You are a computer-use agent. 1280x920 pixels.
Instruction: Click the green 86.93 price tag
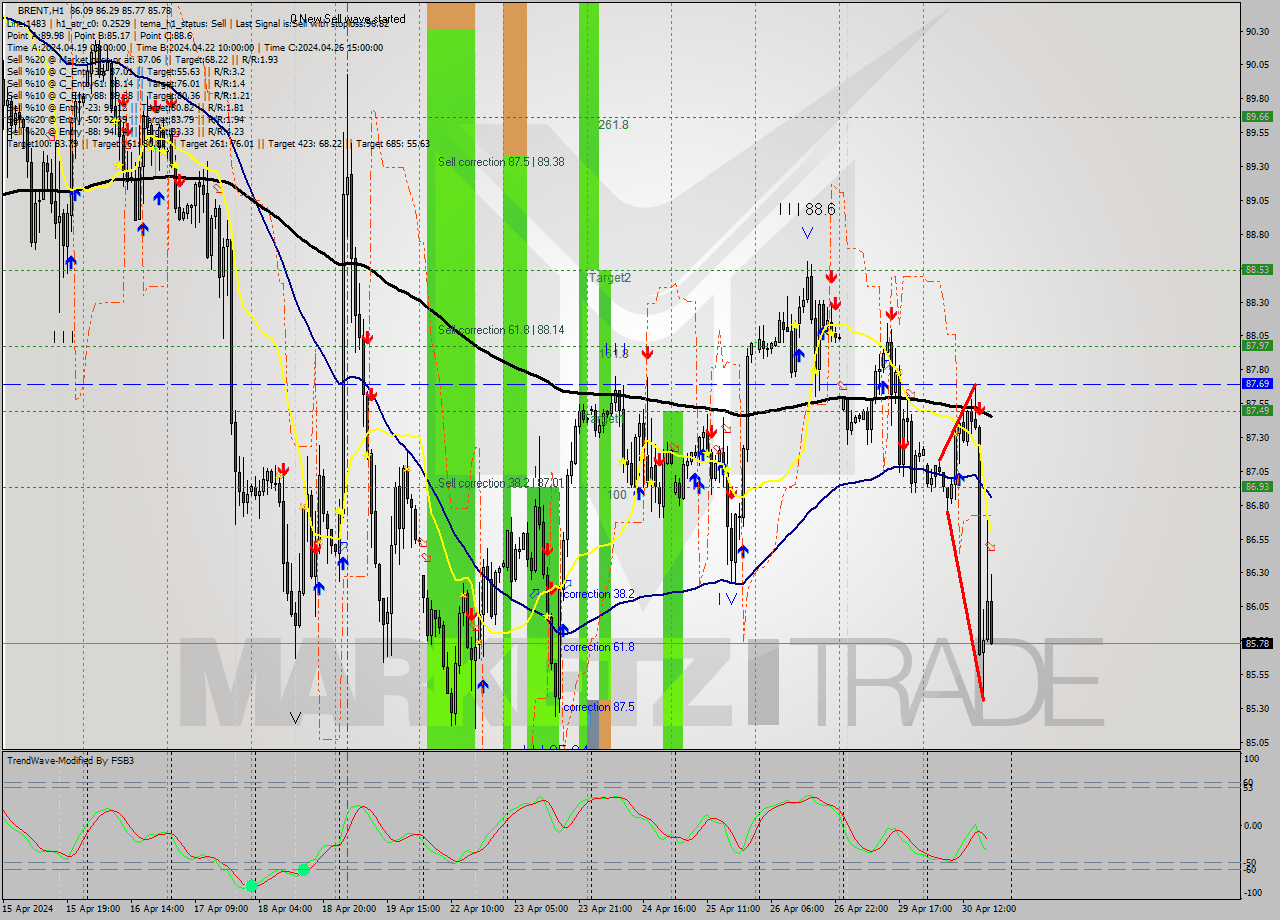pyautogui.click(x=1257, y=486)
